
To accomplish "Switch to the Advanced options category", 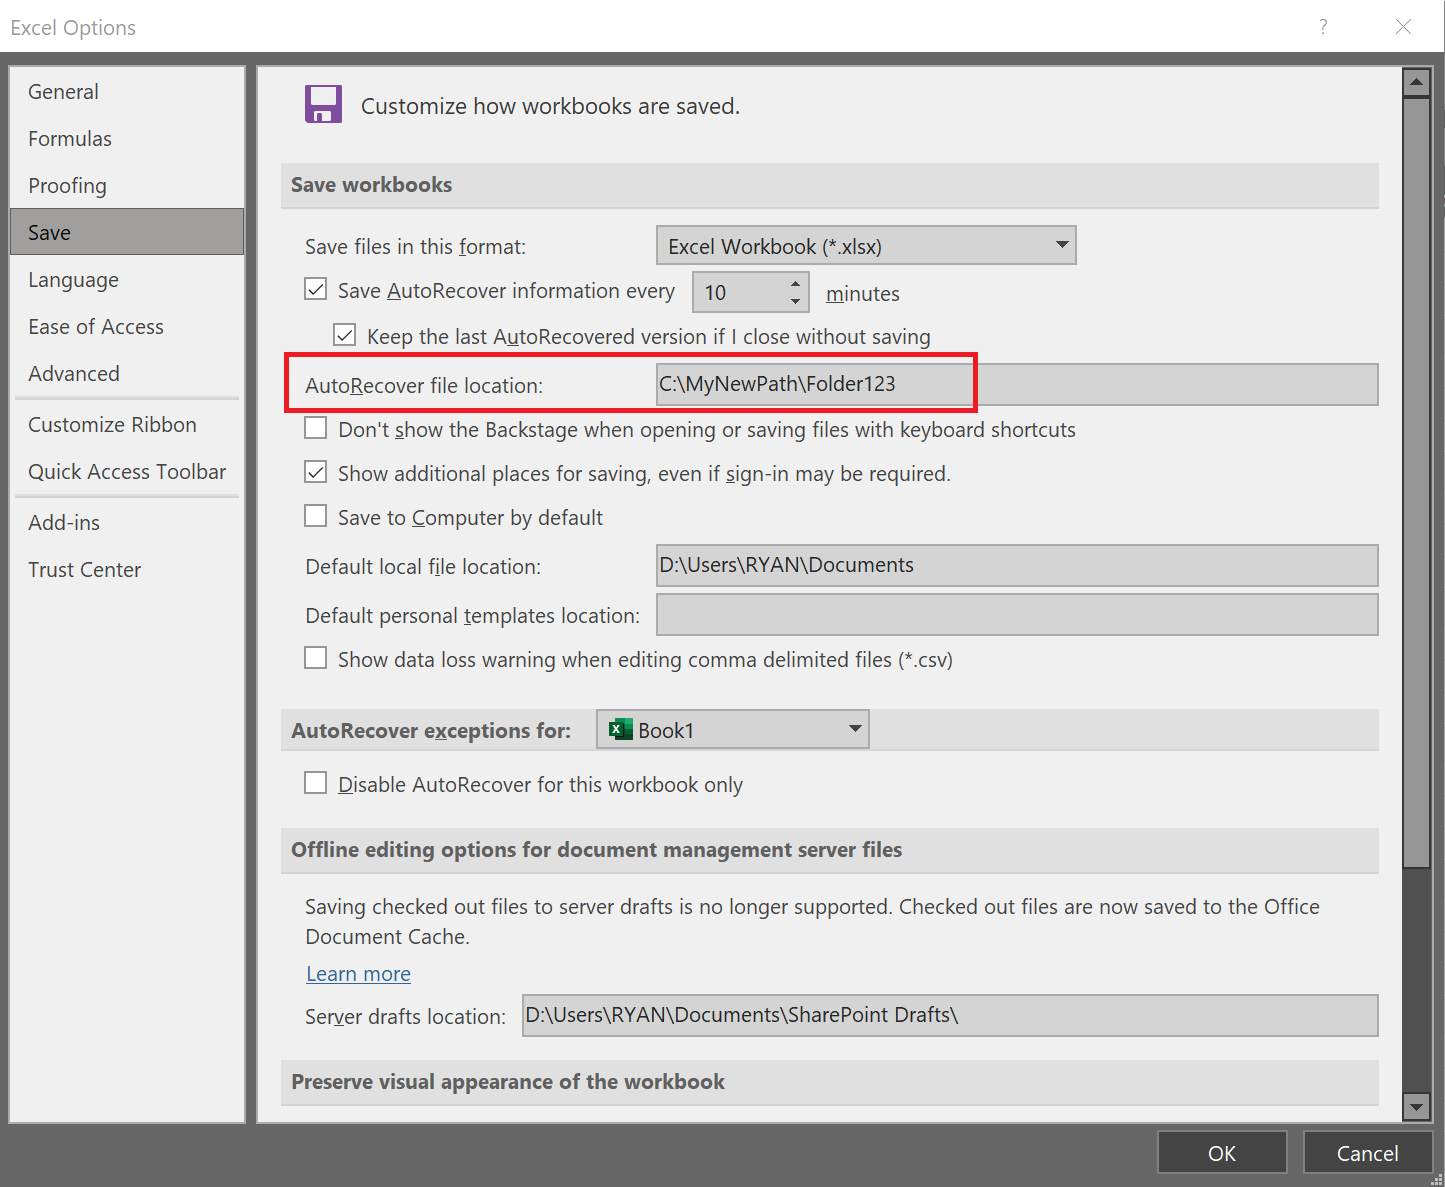I will [74, 373].
